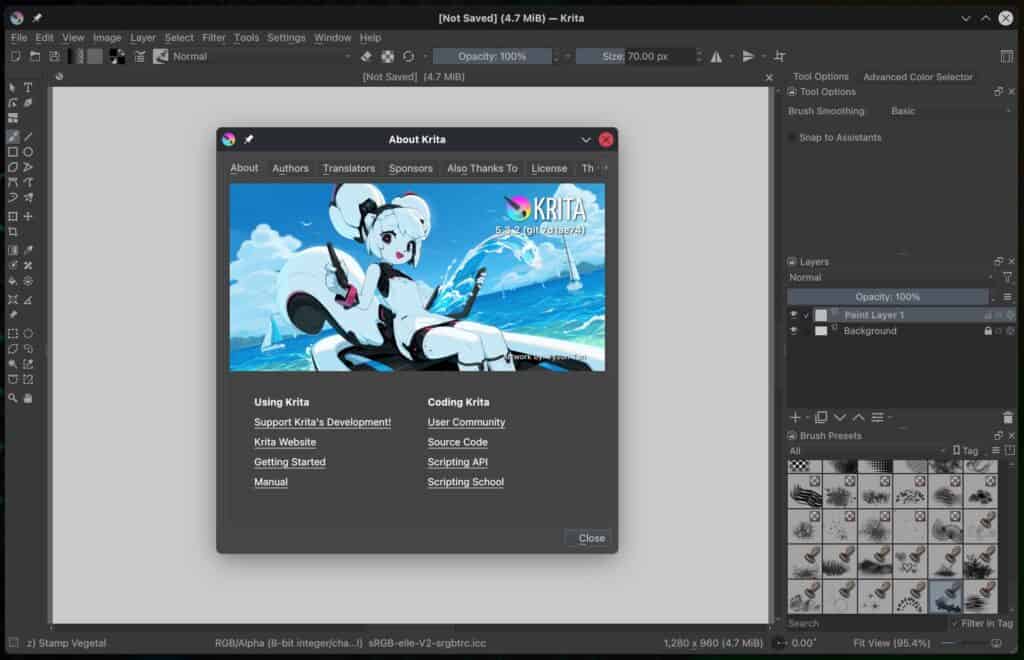Save the document via toolbar icon
The image size is (1024, 660).
coord(55,57)
